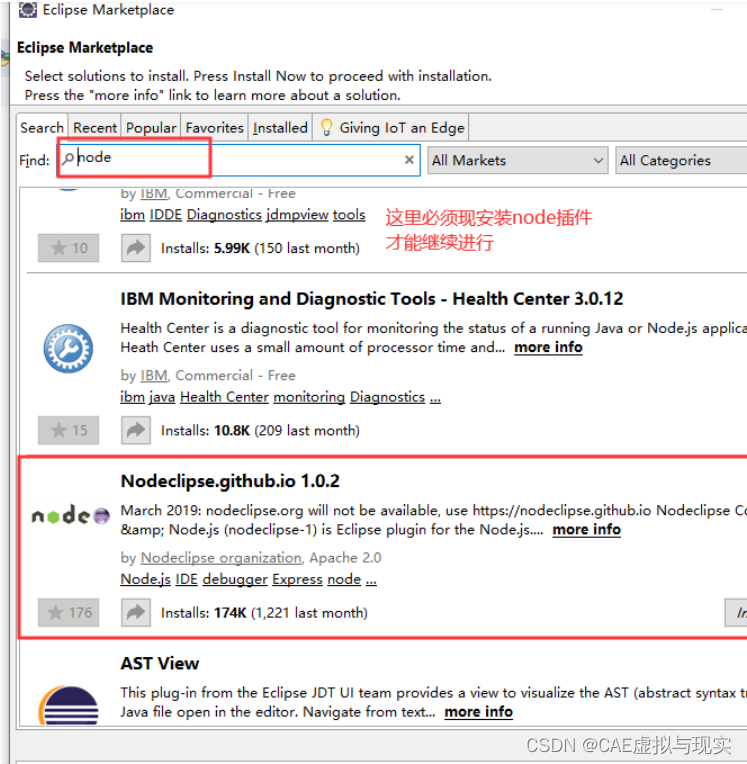Share the Health Center listing

pos(136,430)
